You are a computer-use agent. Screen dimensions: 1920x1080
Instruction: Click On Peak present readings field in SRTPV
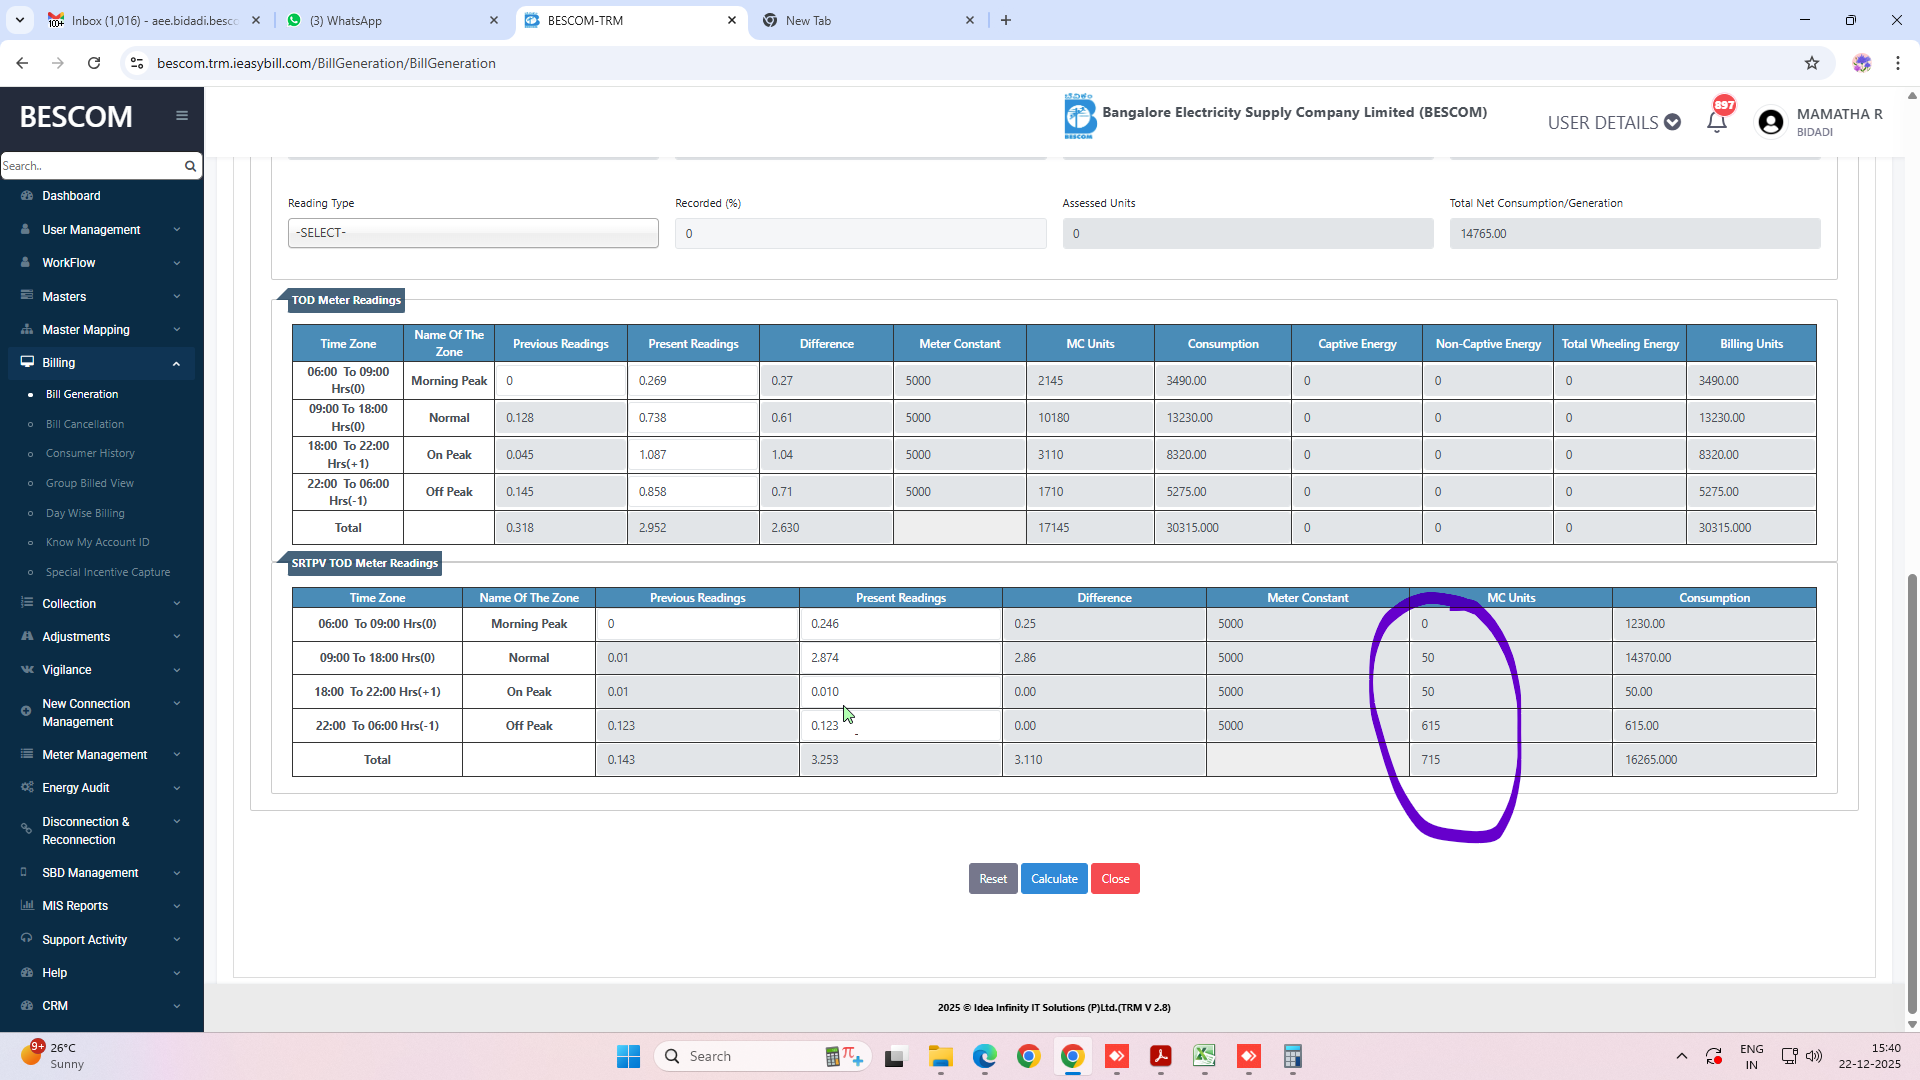[898, 692]
